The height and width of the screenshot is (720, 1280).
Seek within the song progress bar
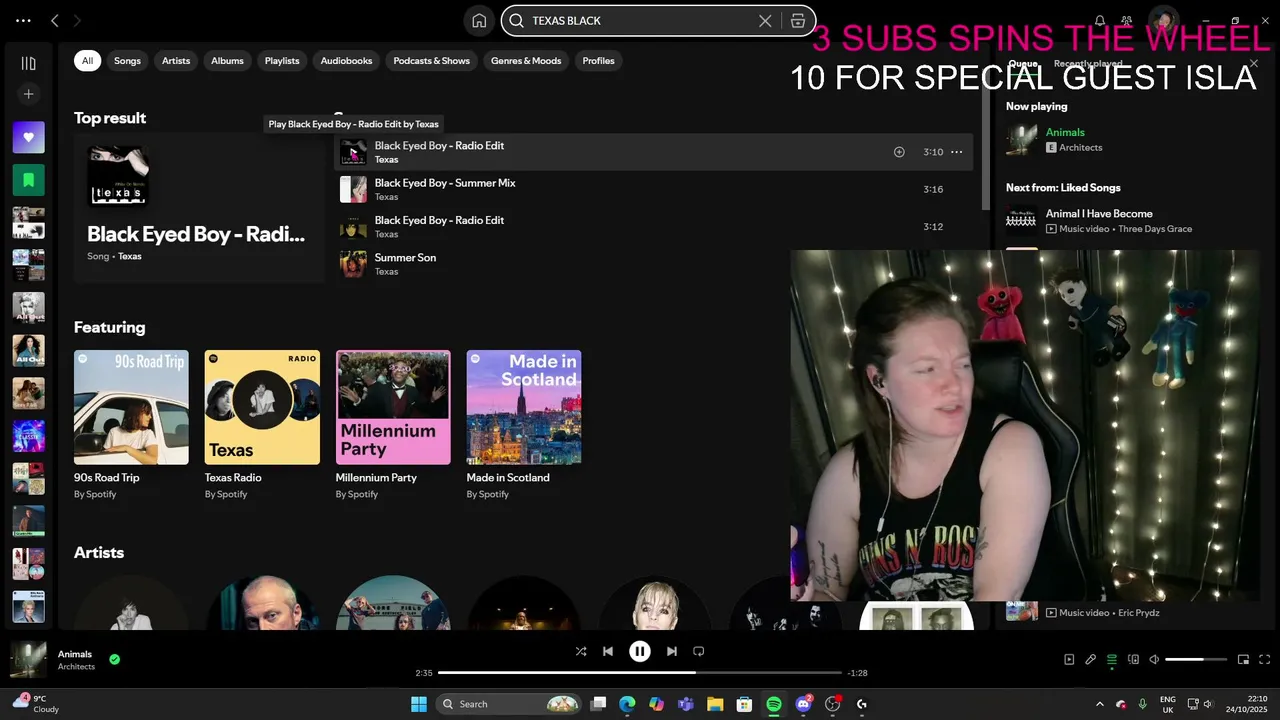[x=640, y=673]
